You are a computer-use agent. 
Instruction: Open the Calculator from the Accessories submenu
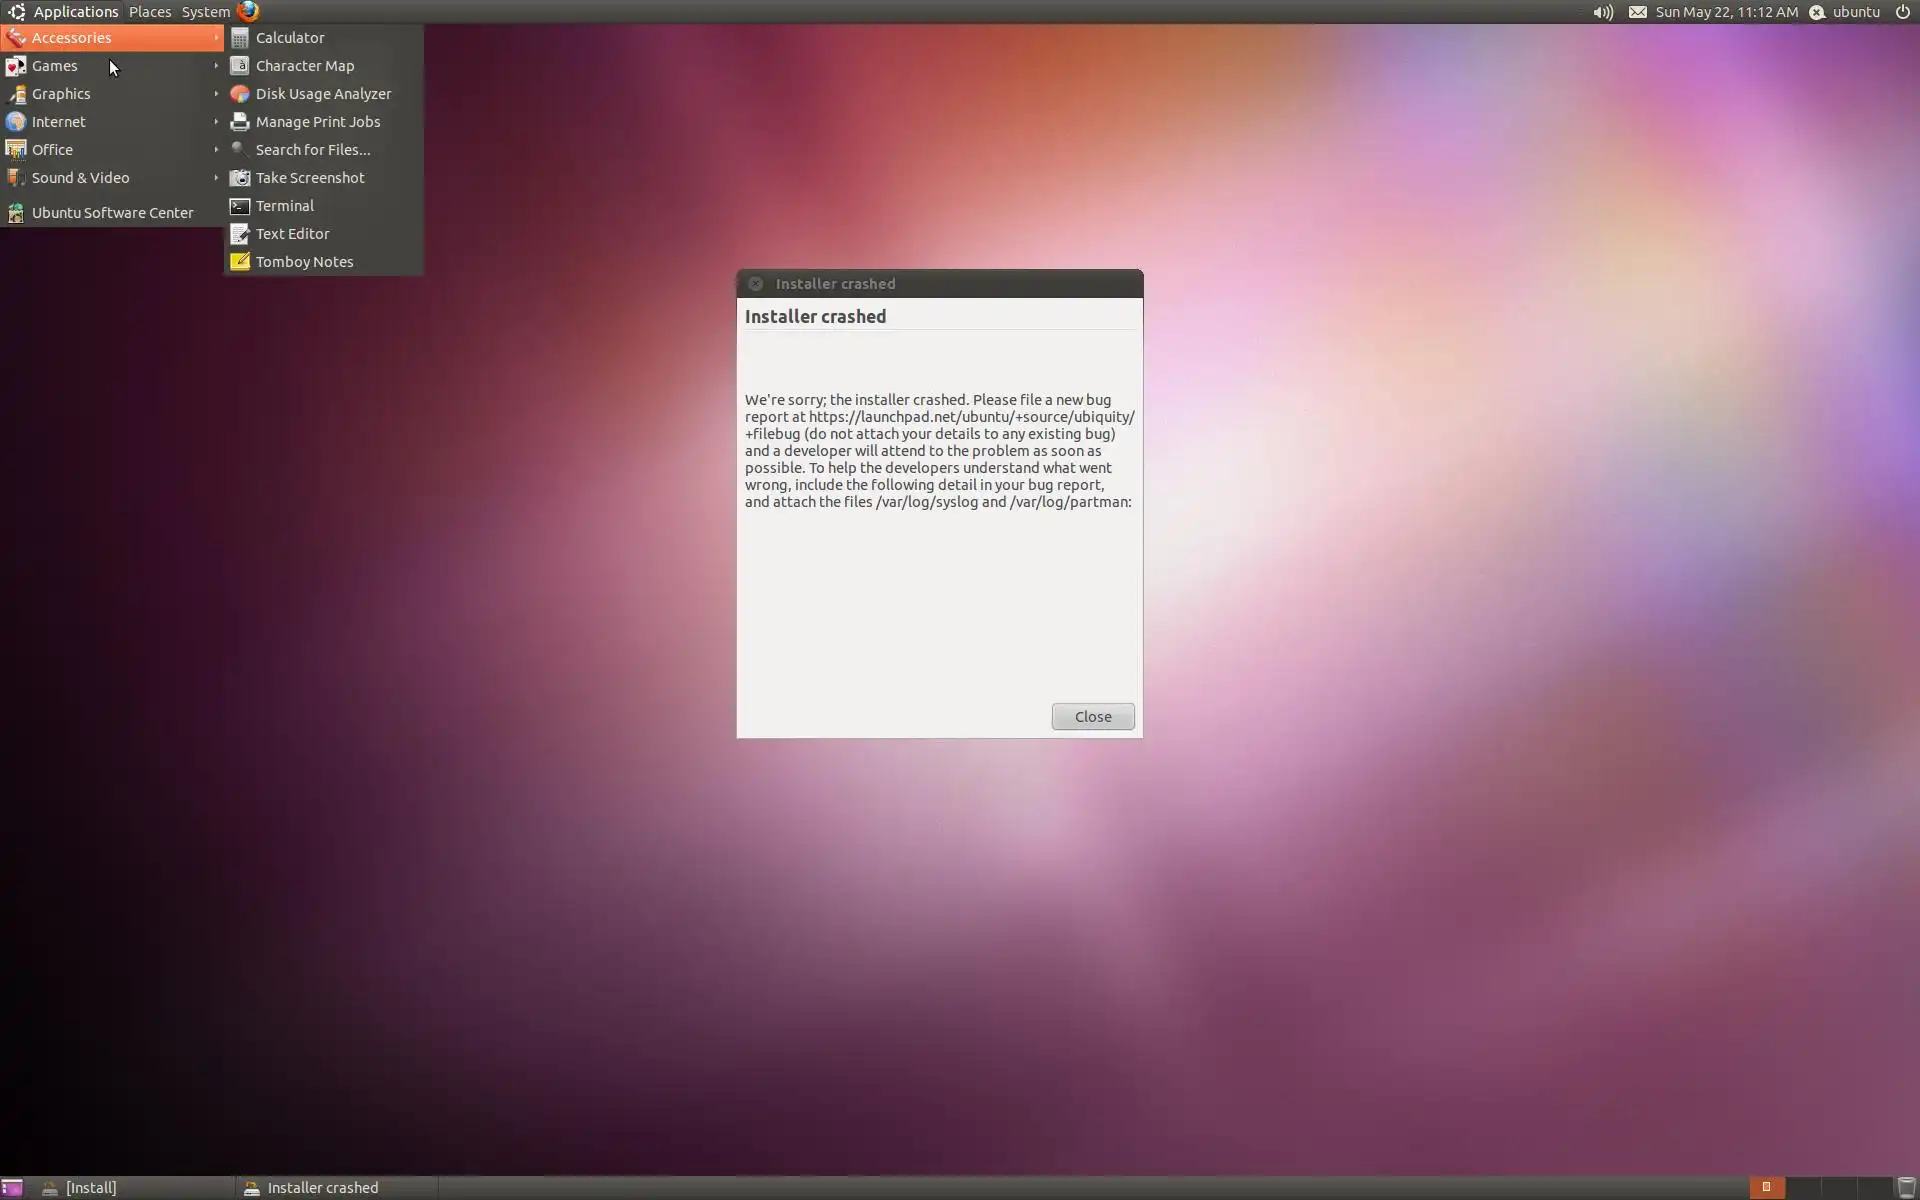point(289,38)
